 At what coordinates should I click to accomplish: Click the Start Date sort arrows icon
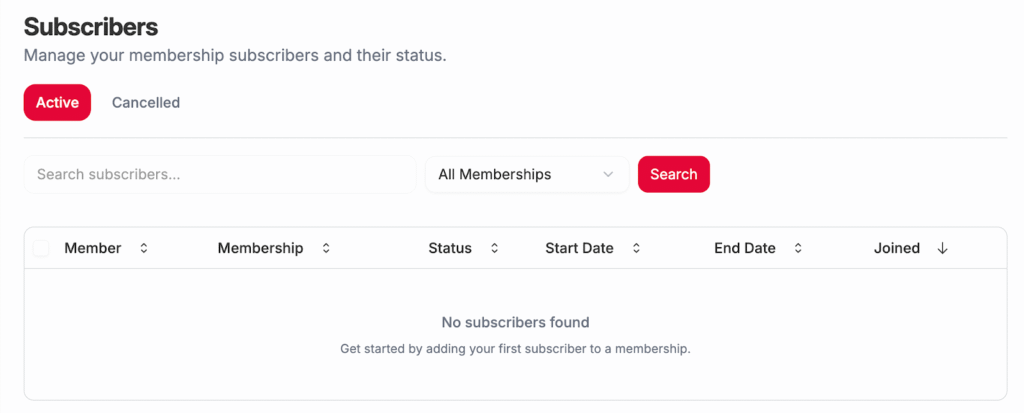tap(636, 248)
